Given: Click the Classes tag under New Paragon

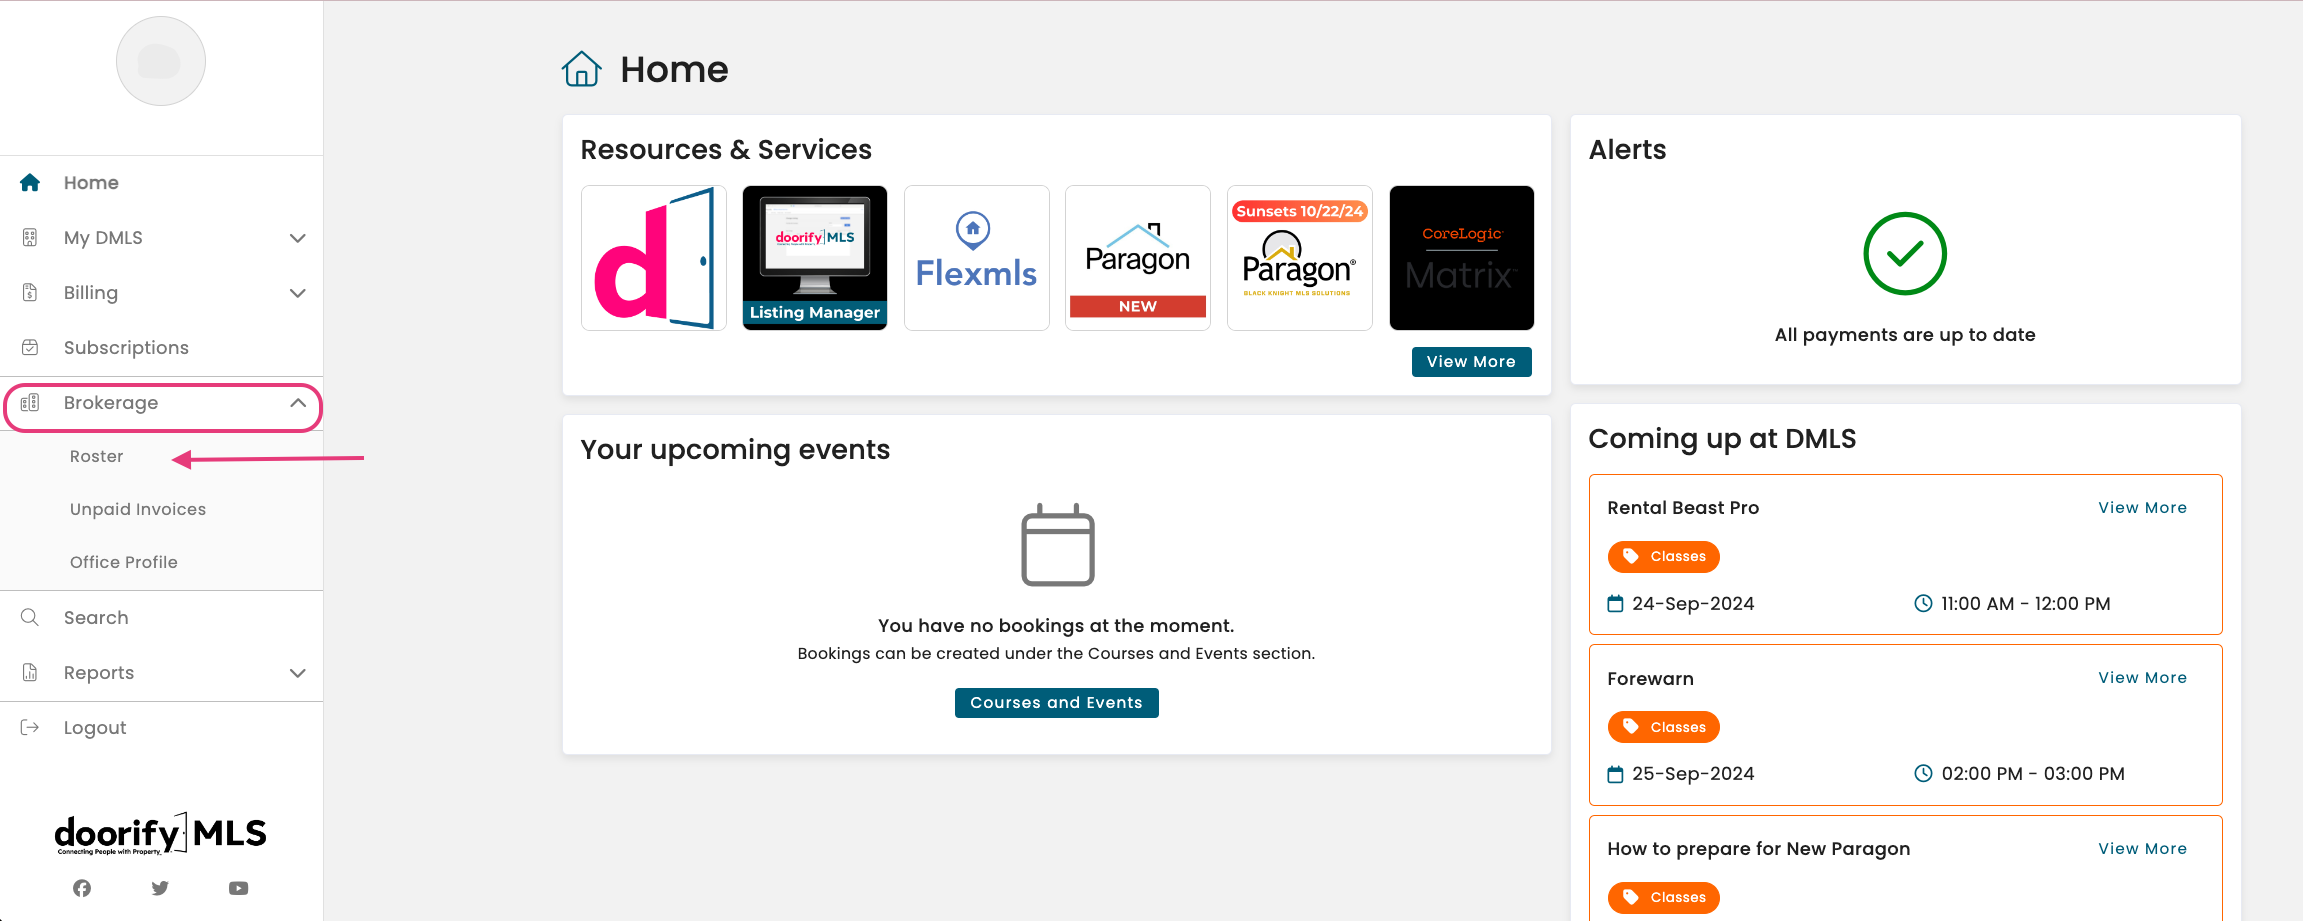Looking at the screenshot, I should [x=1663, y=897].
